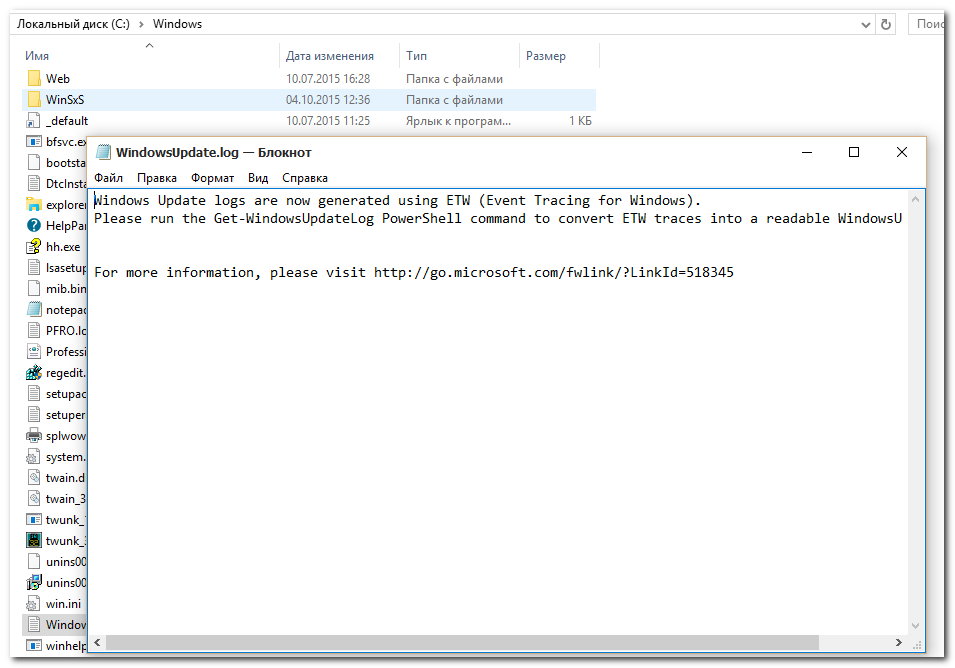Select the HelpPane question mark icon
The height and width of the screenshot is (668, 955).
[34, 225]
